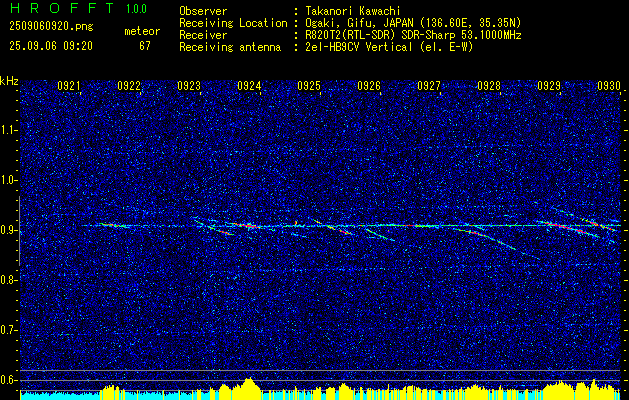Click frequency axis label 0.7

pos(8,330)
